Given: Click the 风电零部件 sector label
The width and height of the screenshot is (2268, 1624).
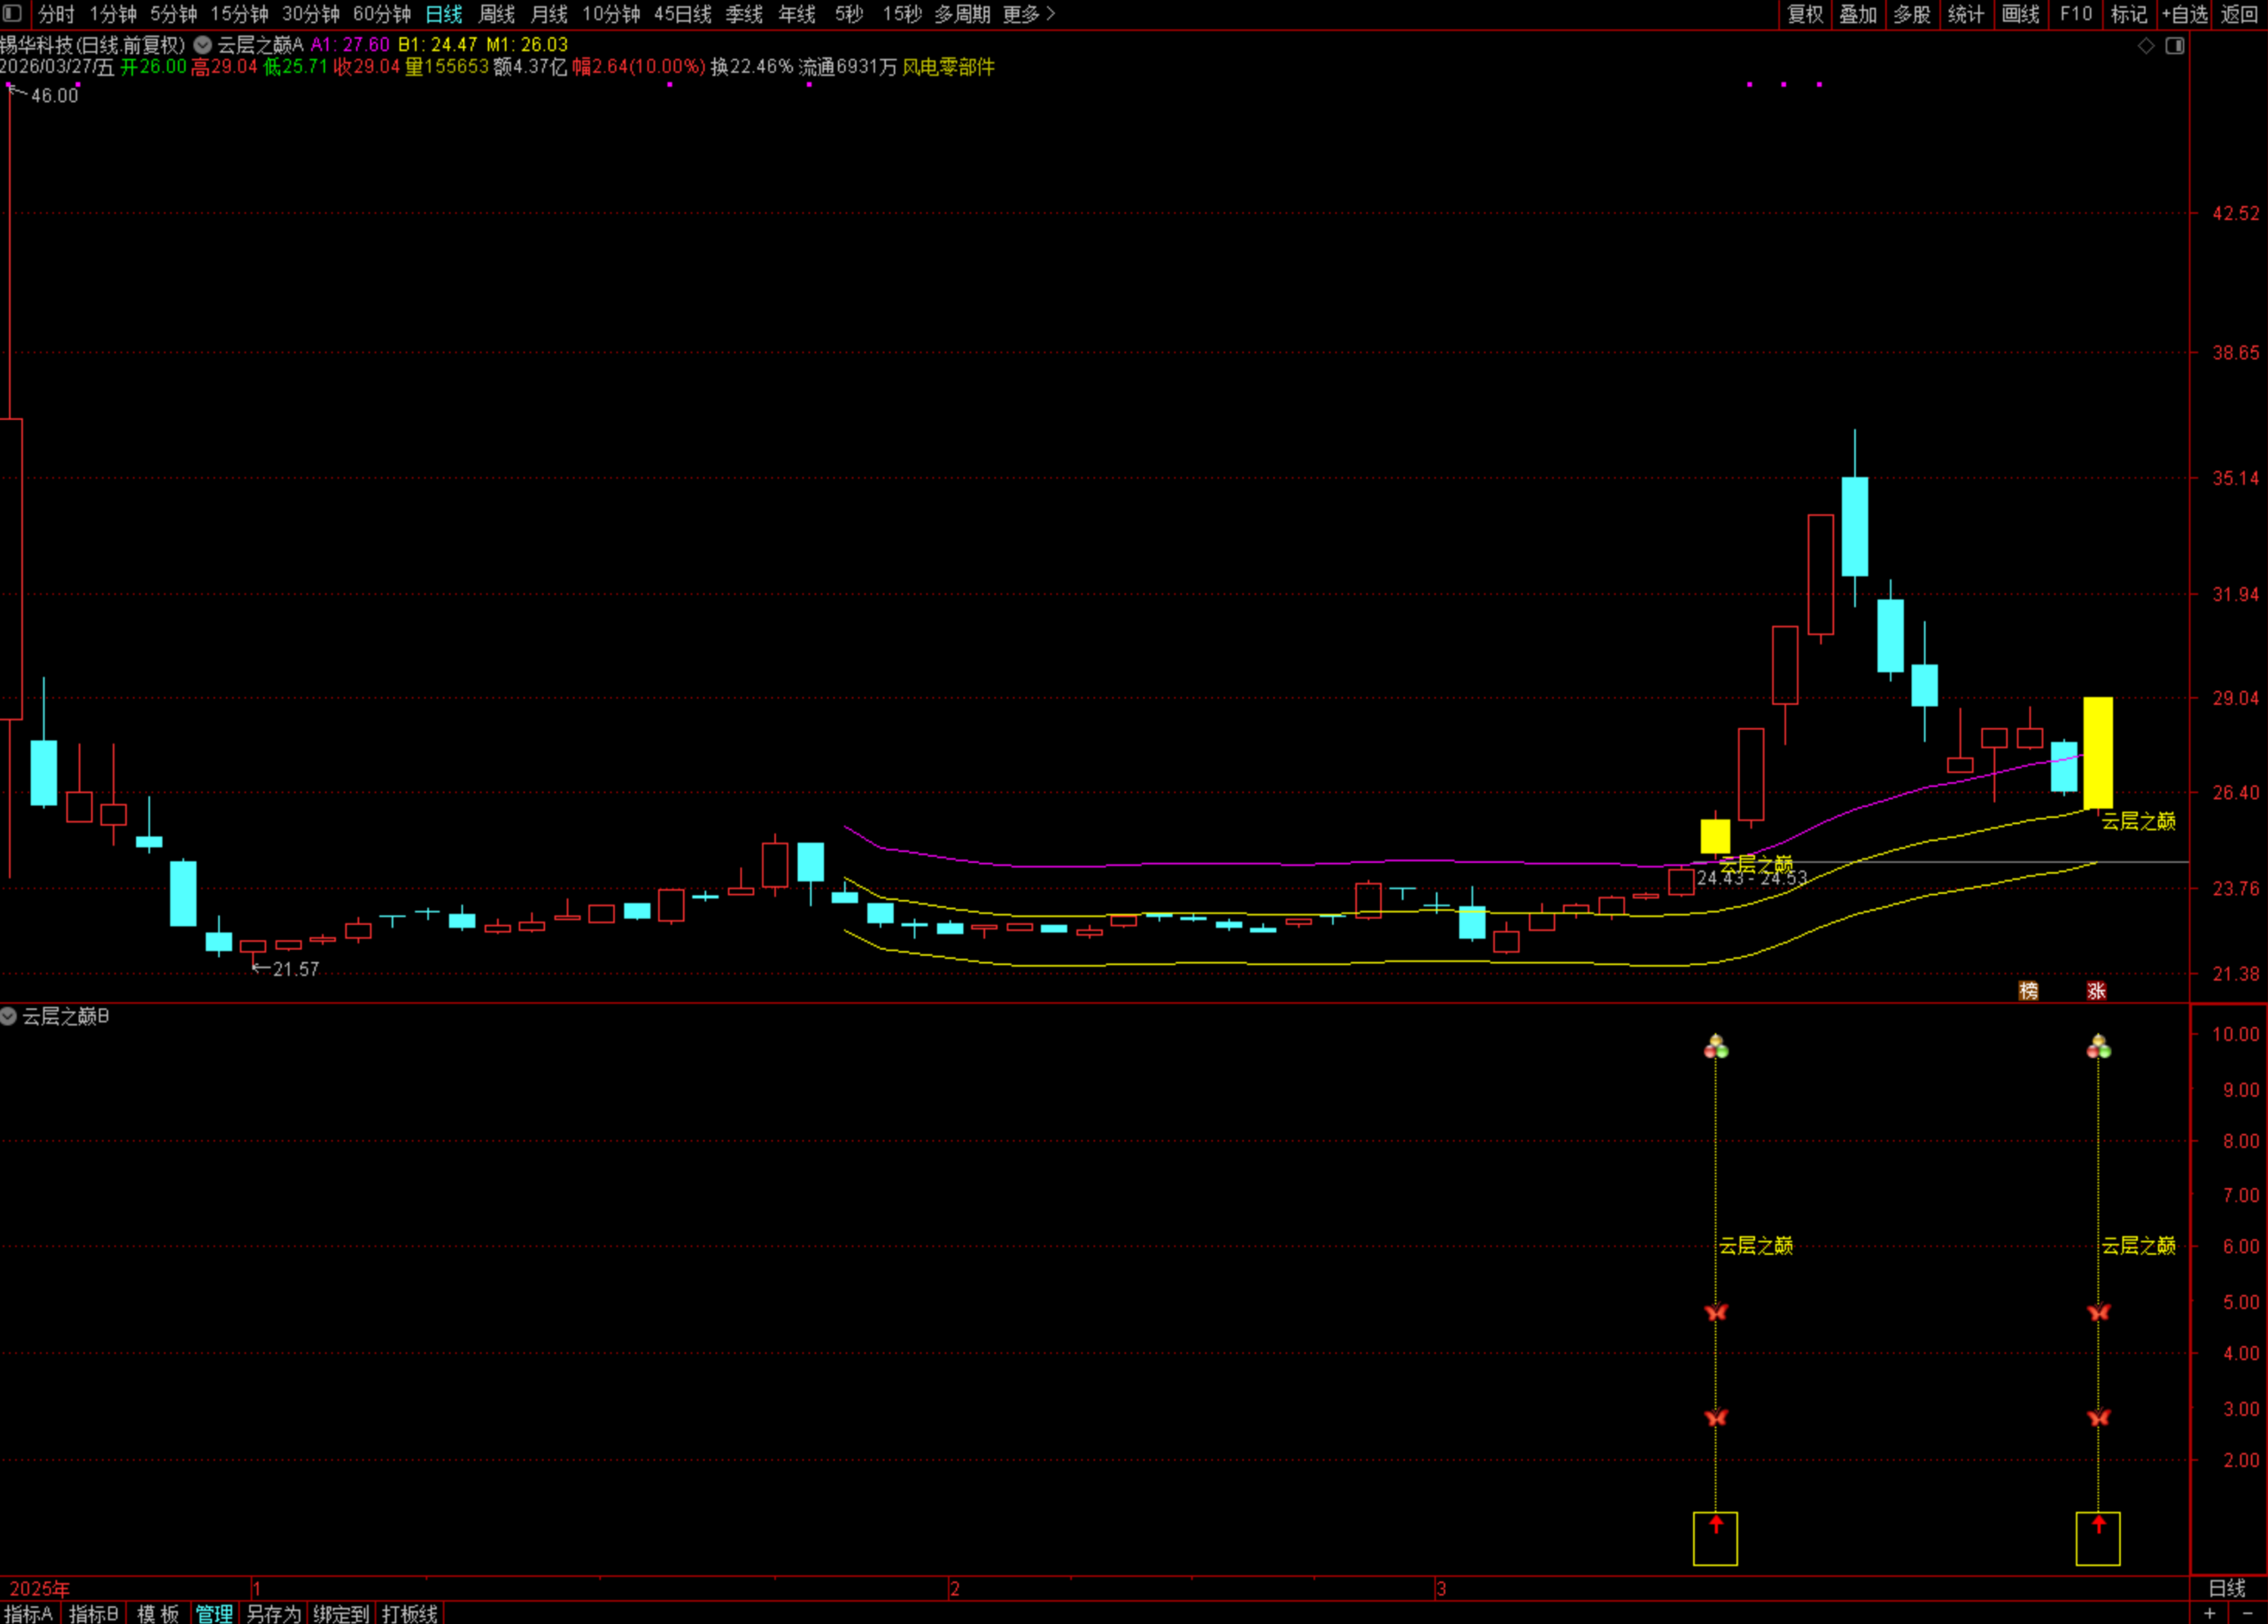Looking at the screenshot, I should pos(948,67).
